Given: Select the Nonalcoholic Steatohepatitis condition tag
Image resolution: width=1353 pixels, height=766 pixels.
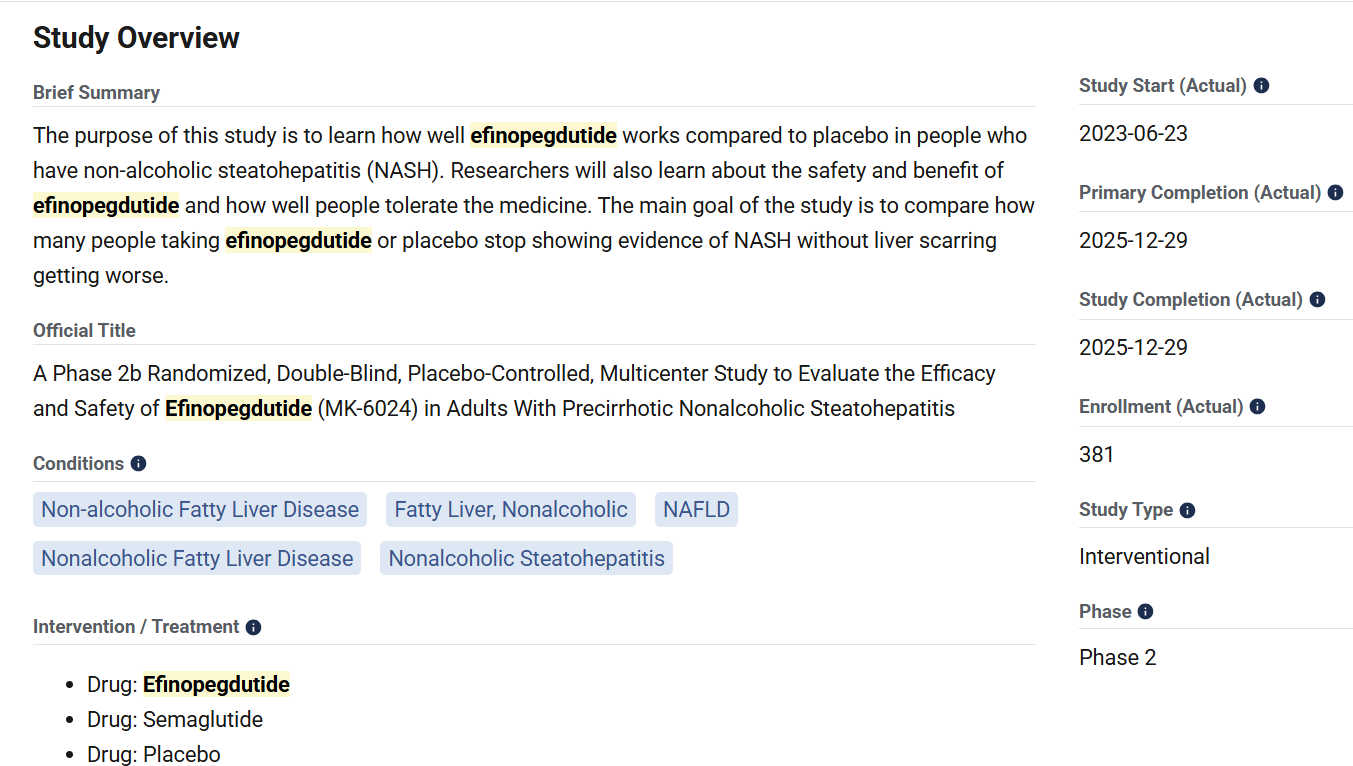Looking at the screenshot, I should pos(526,558).
